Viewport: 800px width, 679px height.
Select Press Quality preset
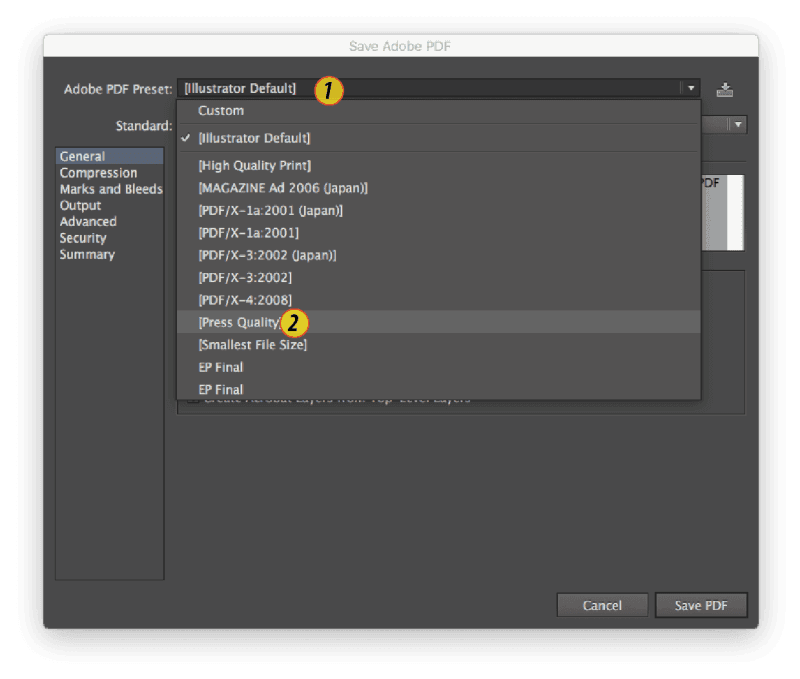240,322
